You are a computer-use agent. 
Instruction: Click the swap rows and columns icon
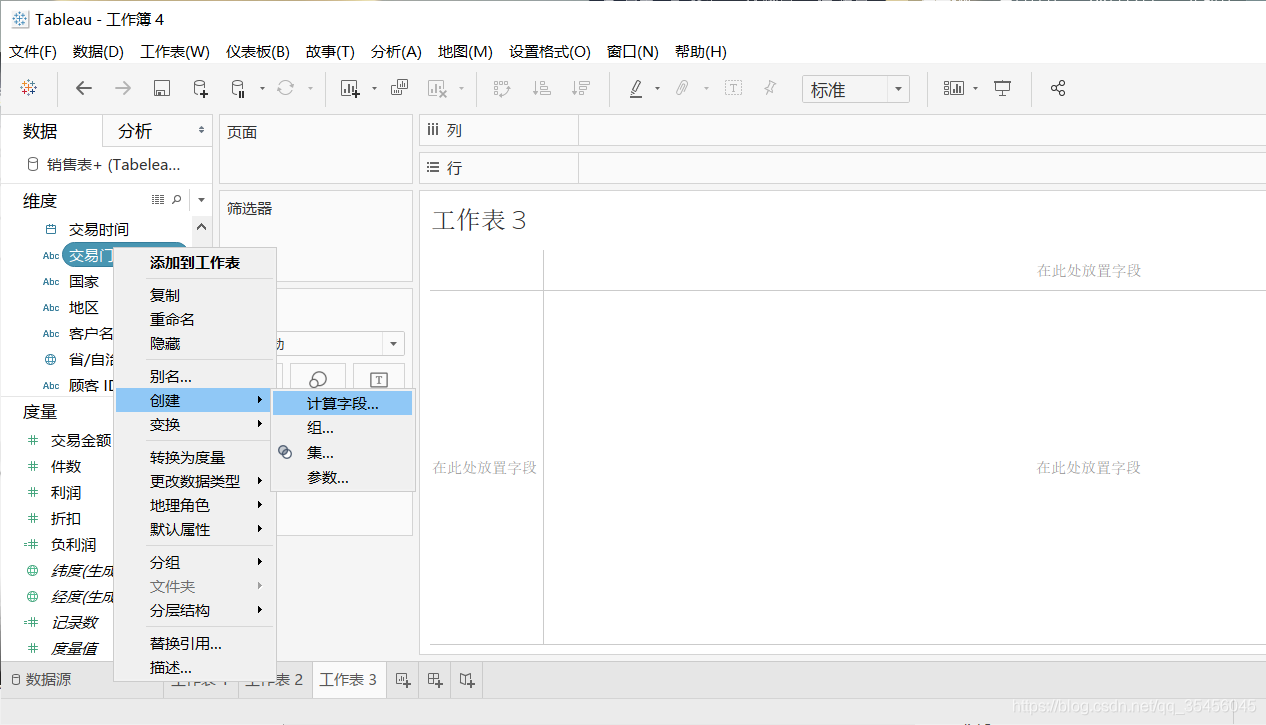click(502, 88)
